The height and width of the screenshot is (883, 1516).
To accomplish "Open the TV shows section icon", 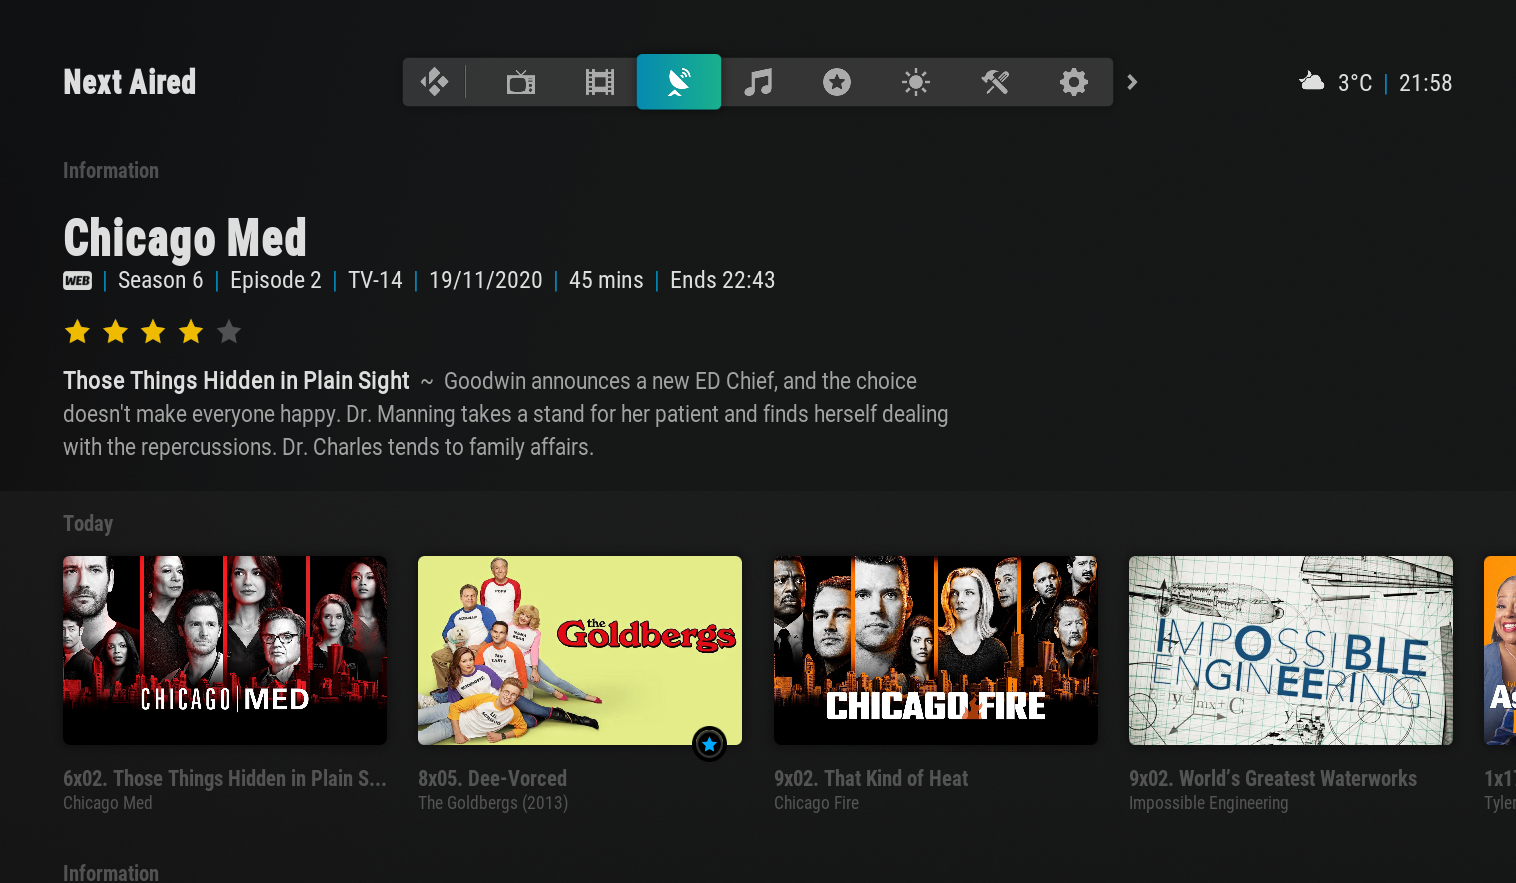I will [x=521, y=82].
